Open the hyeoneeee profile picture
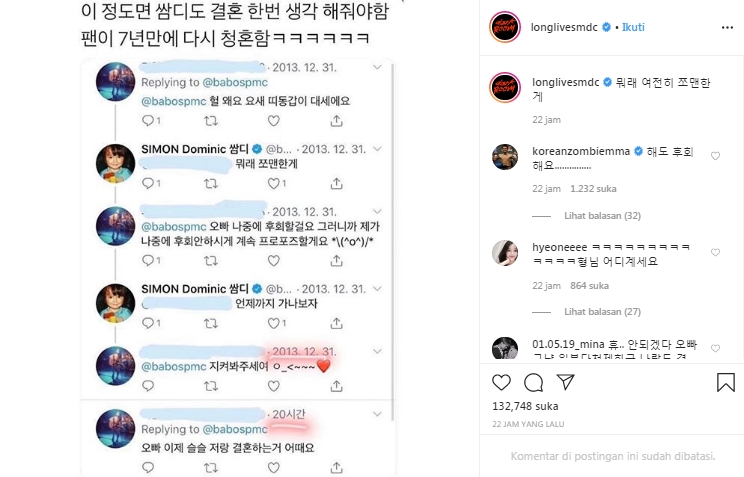 point(505,253)
